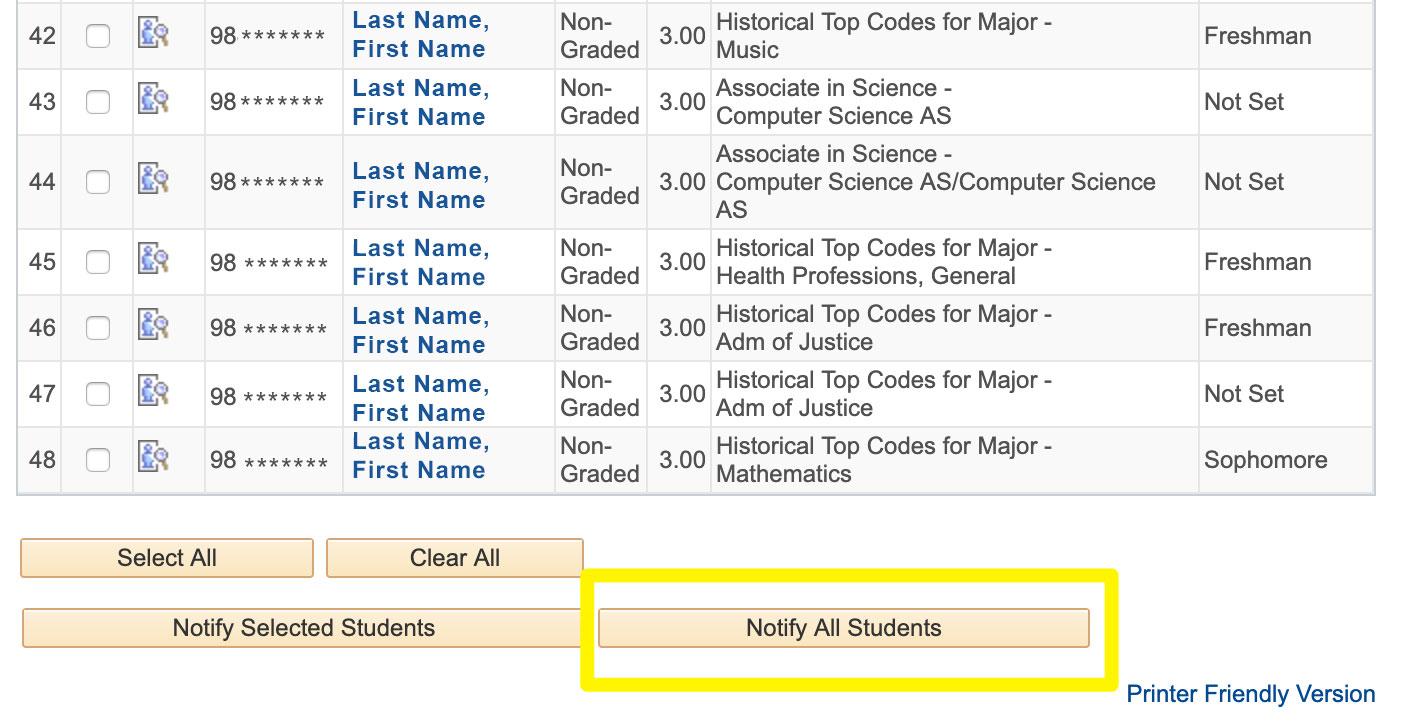
Task: Click the student details icon in row 42
Action: (x=153, y=35)
